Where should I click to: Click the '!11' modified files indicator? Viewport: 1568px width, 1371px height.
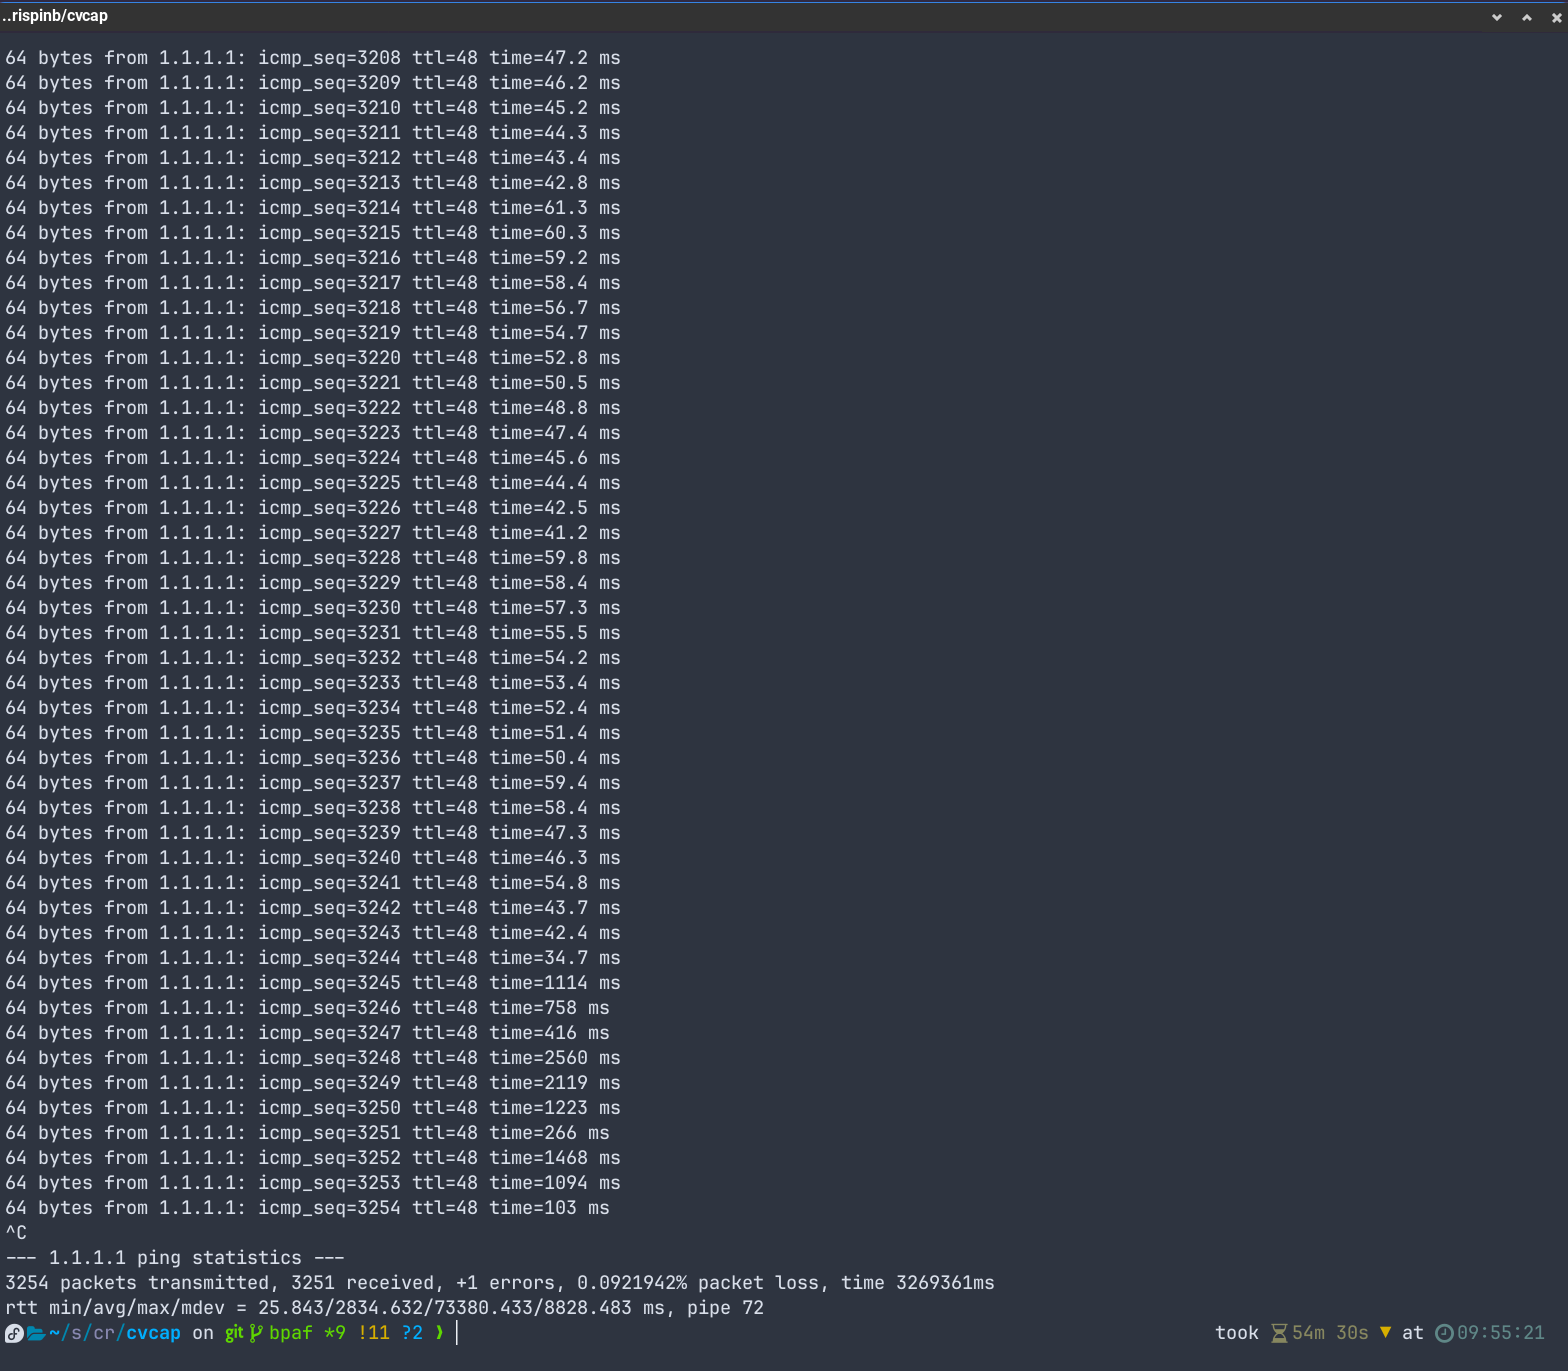(x=373, y=1333)
